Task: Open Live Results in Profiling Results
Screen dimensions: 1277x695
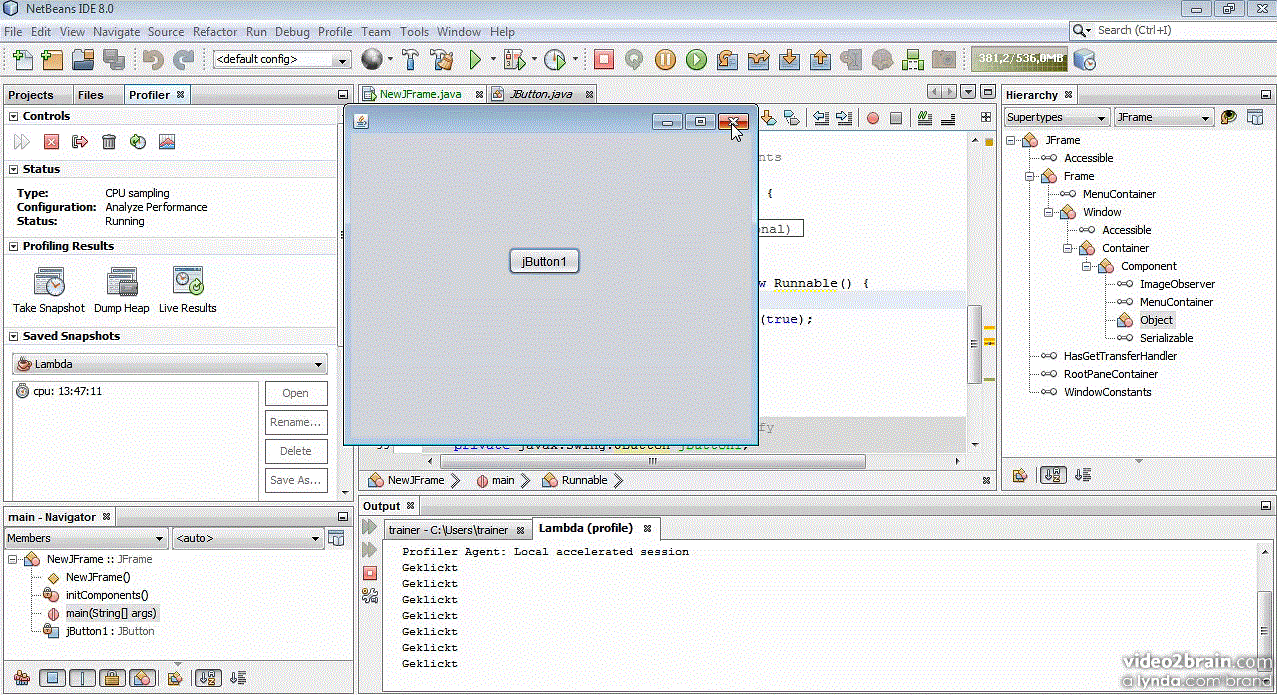Action: tap(188, 290)
